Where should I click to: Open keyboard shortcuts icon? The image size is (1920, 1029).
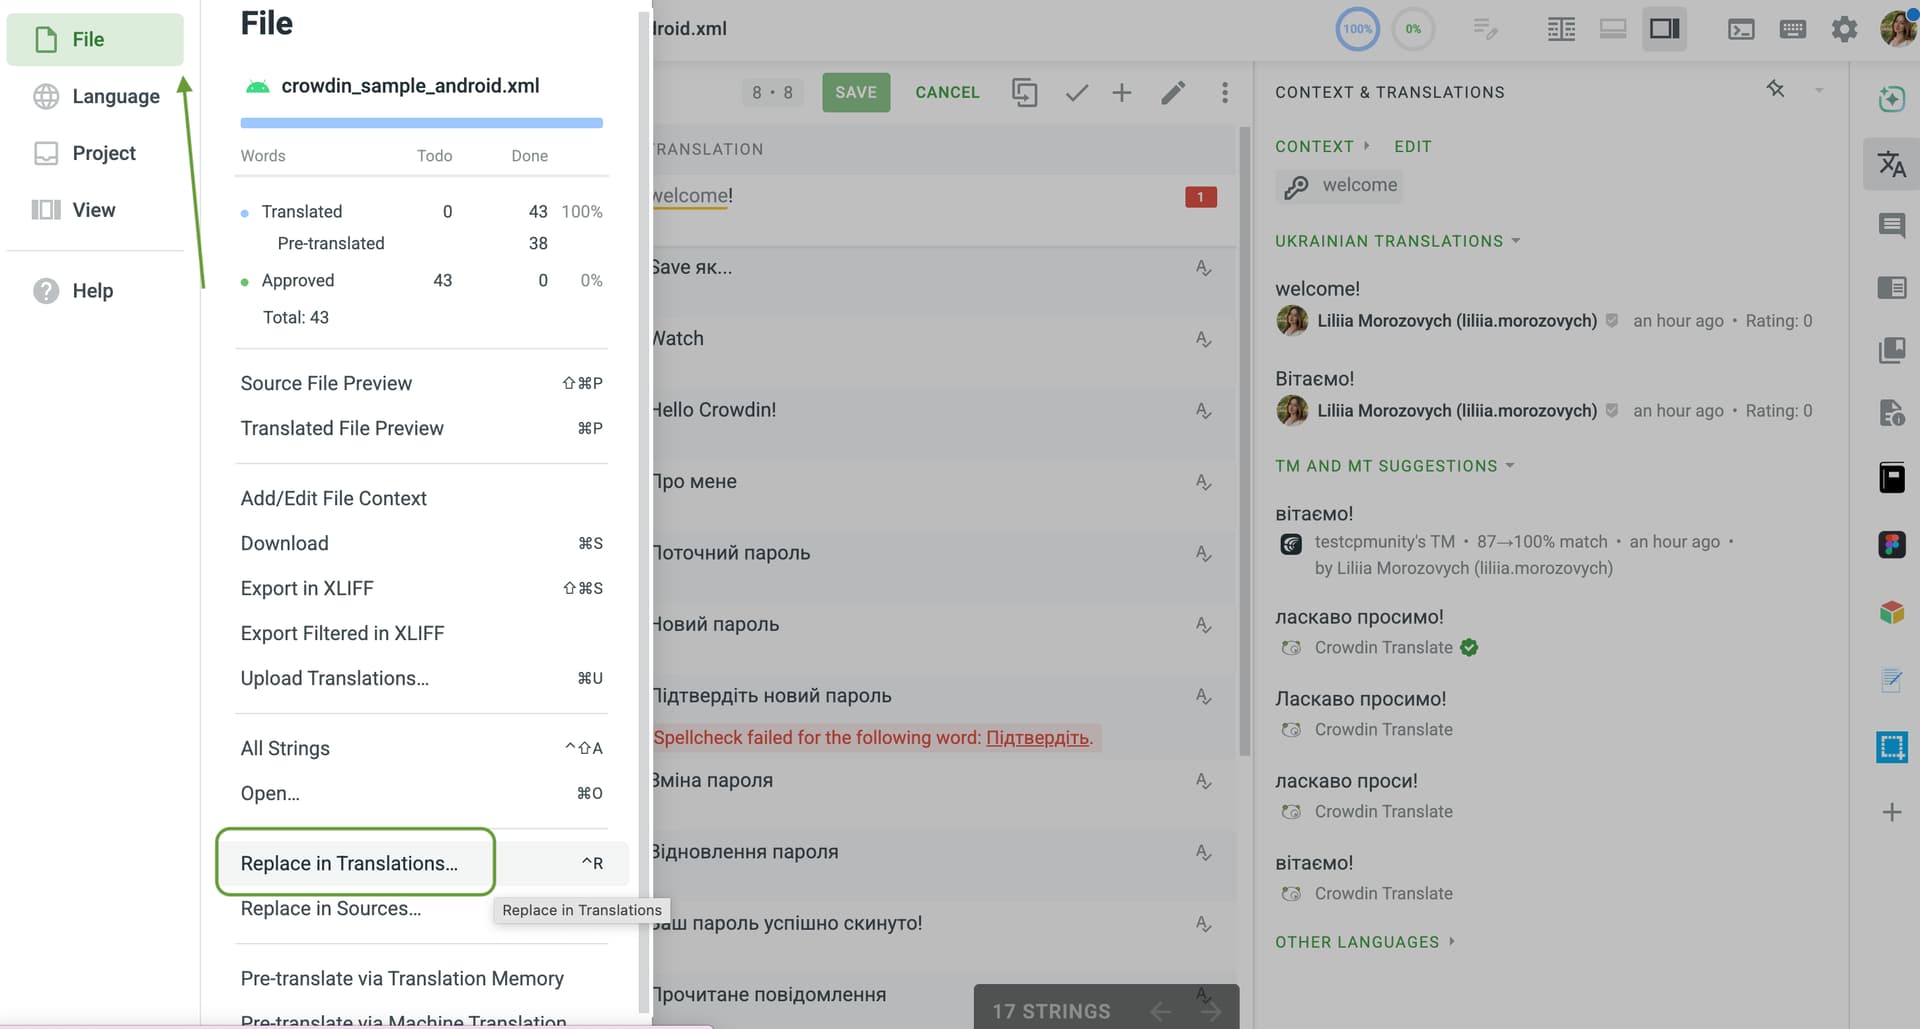pos(1793,29)
